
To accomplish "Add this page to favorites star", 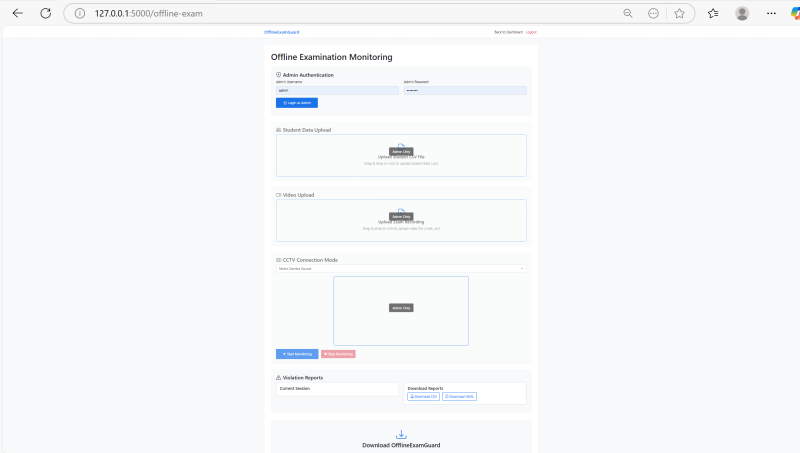I will click(x=679, y=13).
